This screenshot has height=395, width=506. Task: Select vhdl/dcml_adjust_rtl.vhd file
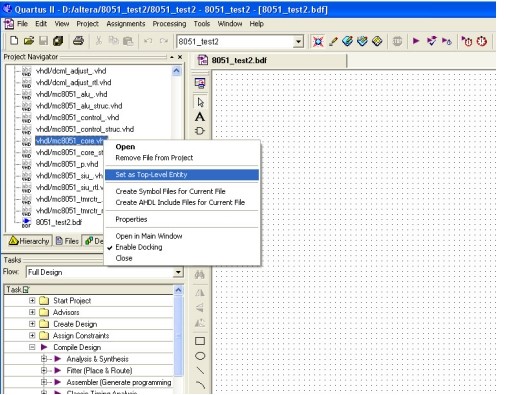point(73,83)
